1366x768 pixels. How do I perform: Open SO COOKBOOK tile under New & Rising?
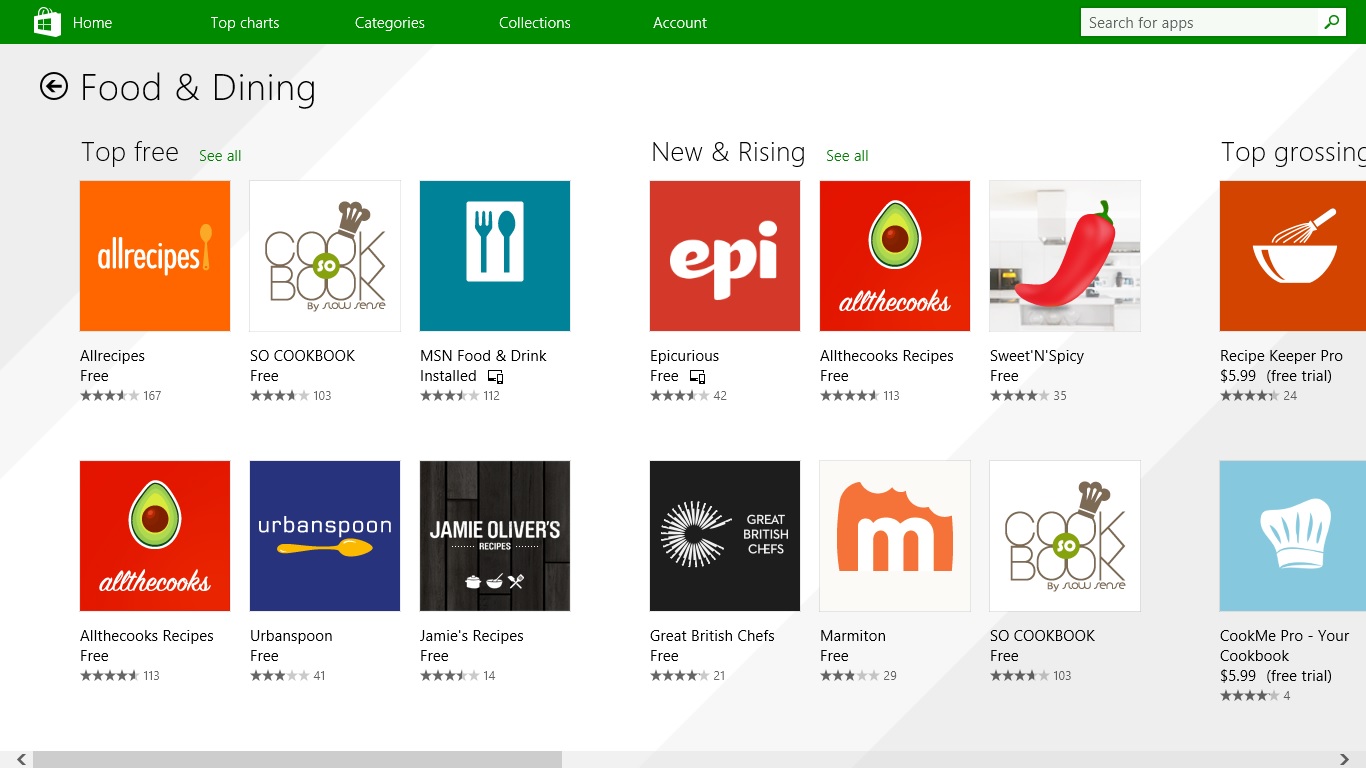(x=1065, y=536)
